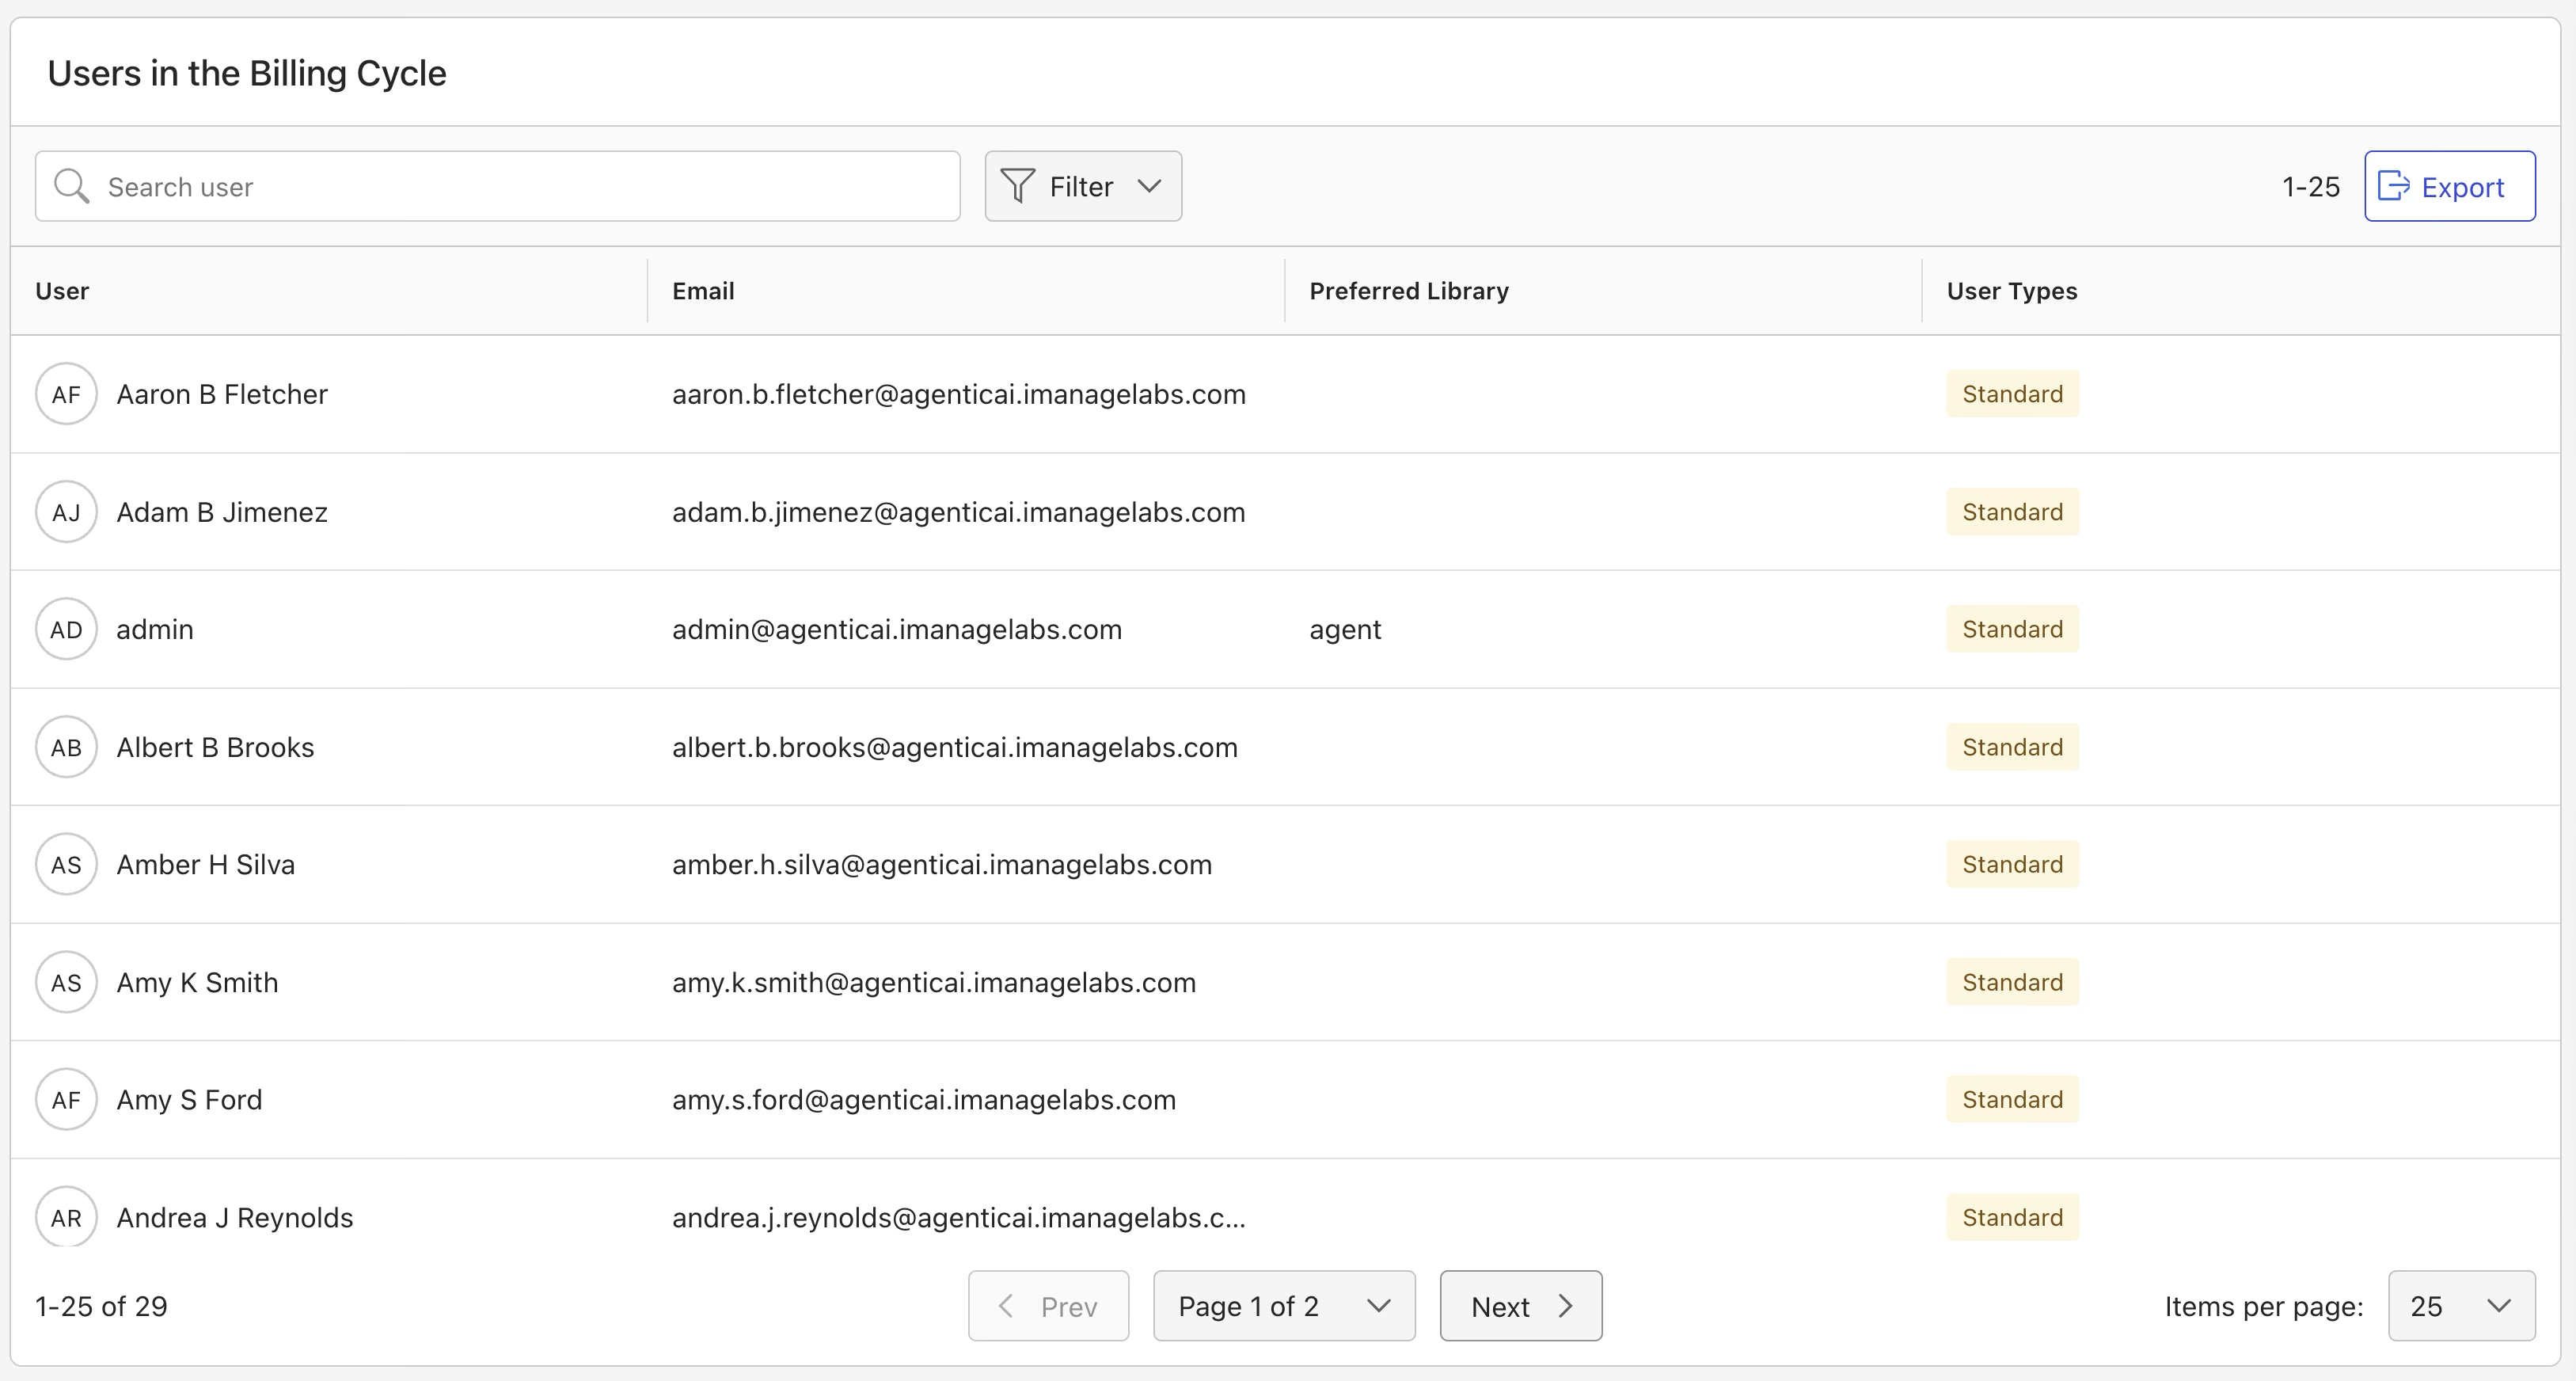Image resolution: width=2576 pixels, height=1381 pixels.
Task: Open the Items per page dropdown
Action: coord(2461,1306)
